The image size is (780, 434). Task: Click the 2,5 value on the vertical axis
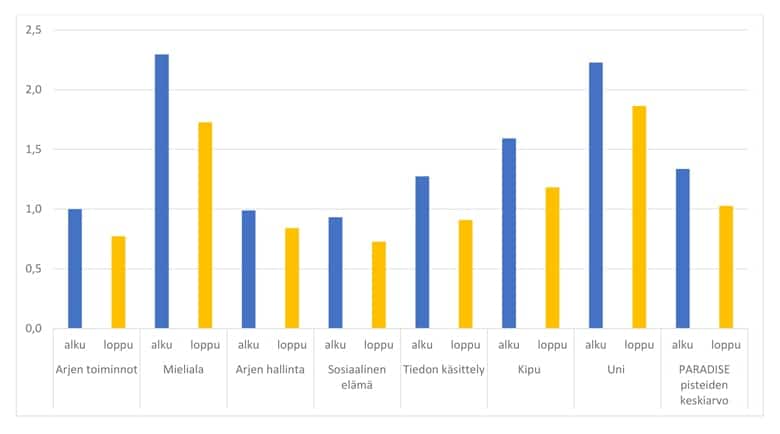(33, 30)
